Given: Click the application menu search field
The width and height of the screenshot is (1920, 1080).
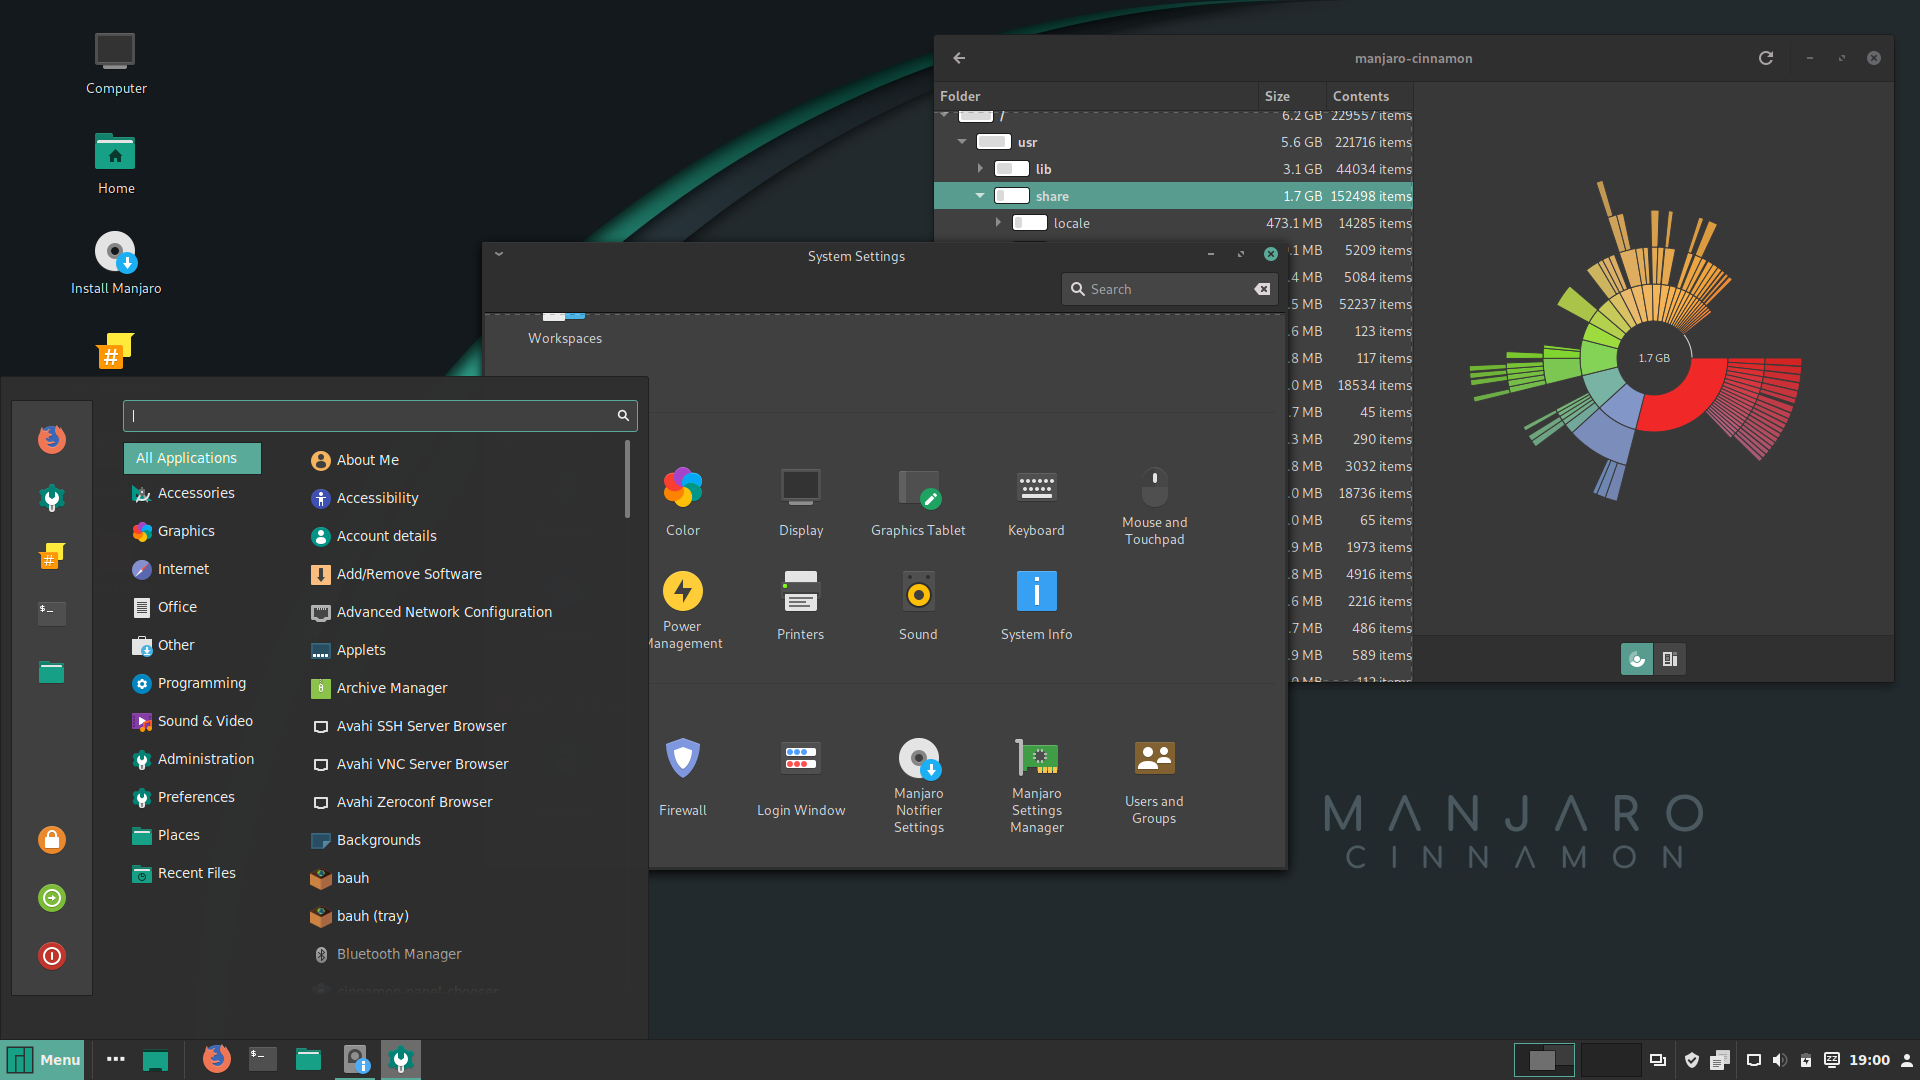Looking at the screenshot, I should point(370,416).
